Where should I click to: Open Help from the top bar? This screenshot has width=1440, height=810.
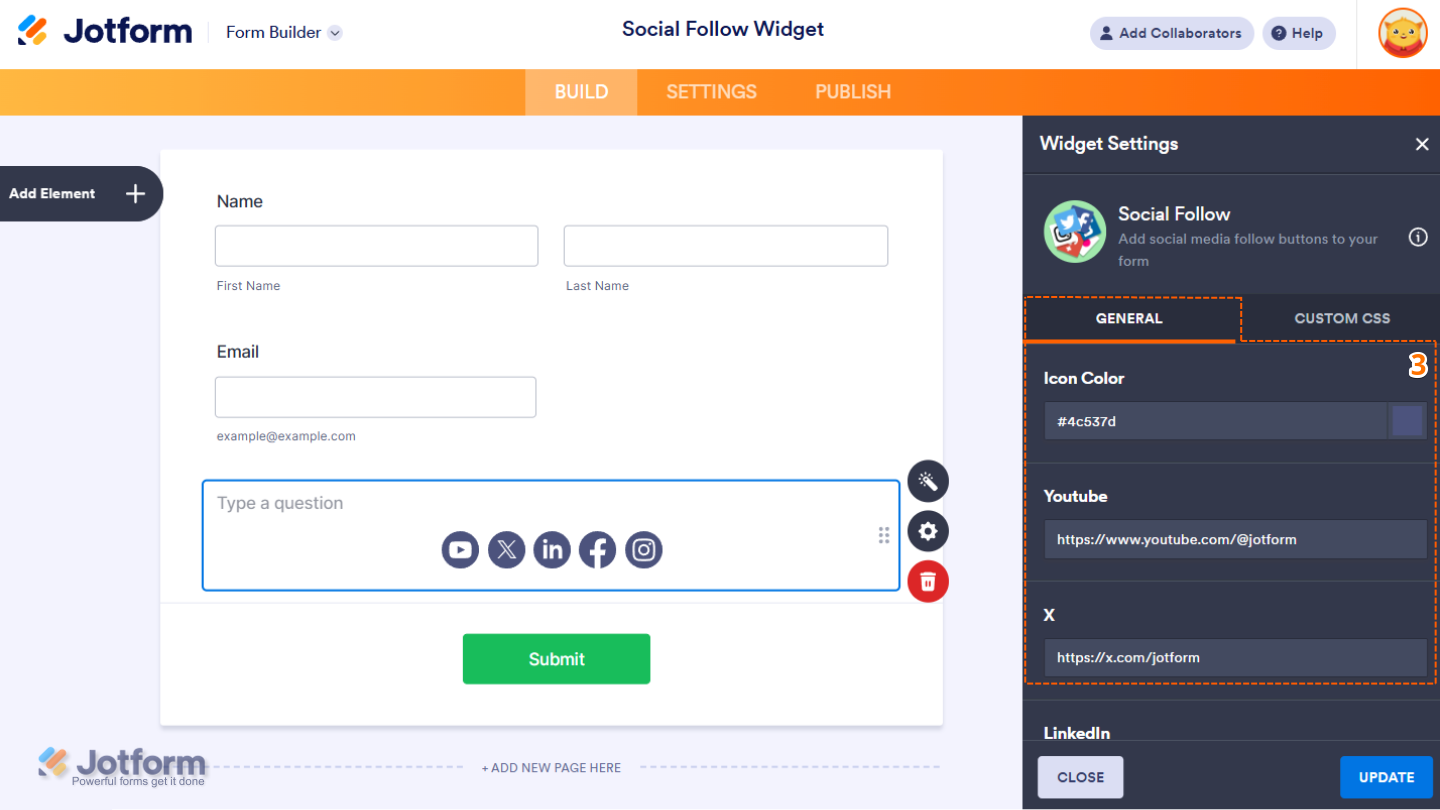(x=1298, y=33)
